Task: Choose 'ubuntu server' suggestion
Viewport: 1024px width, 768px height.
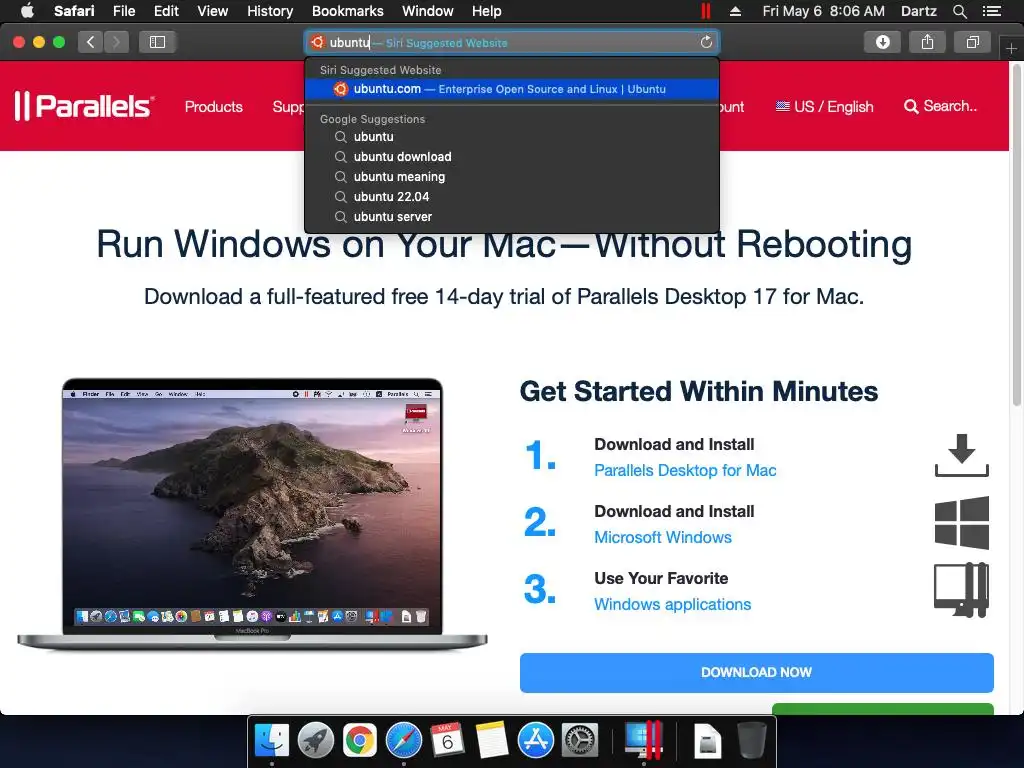Action: [512, 216]
